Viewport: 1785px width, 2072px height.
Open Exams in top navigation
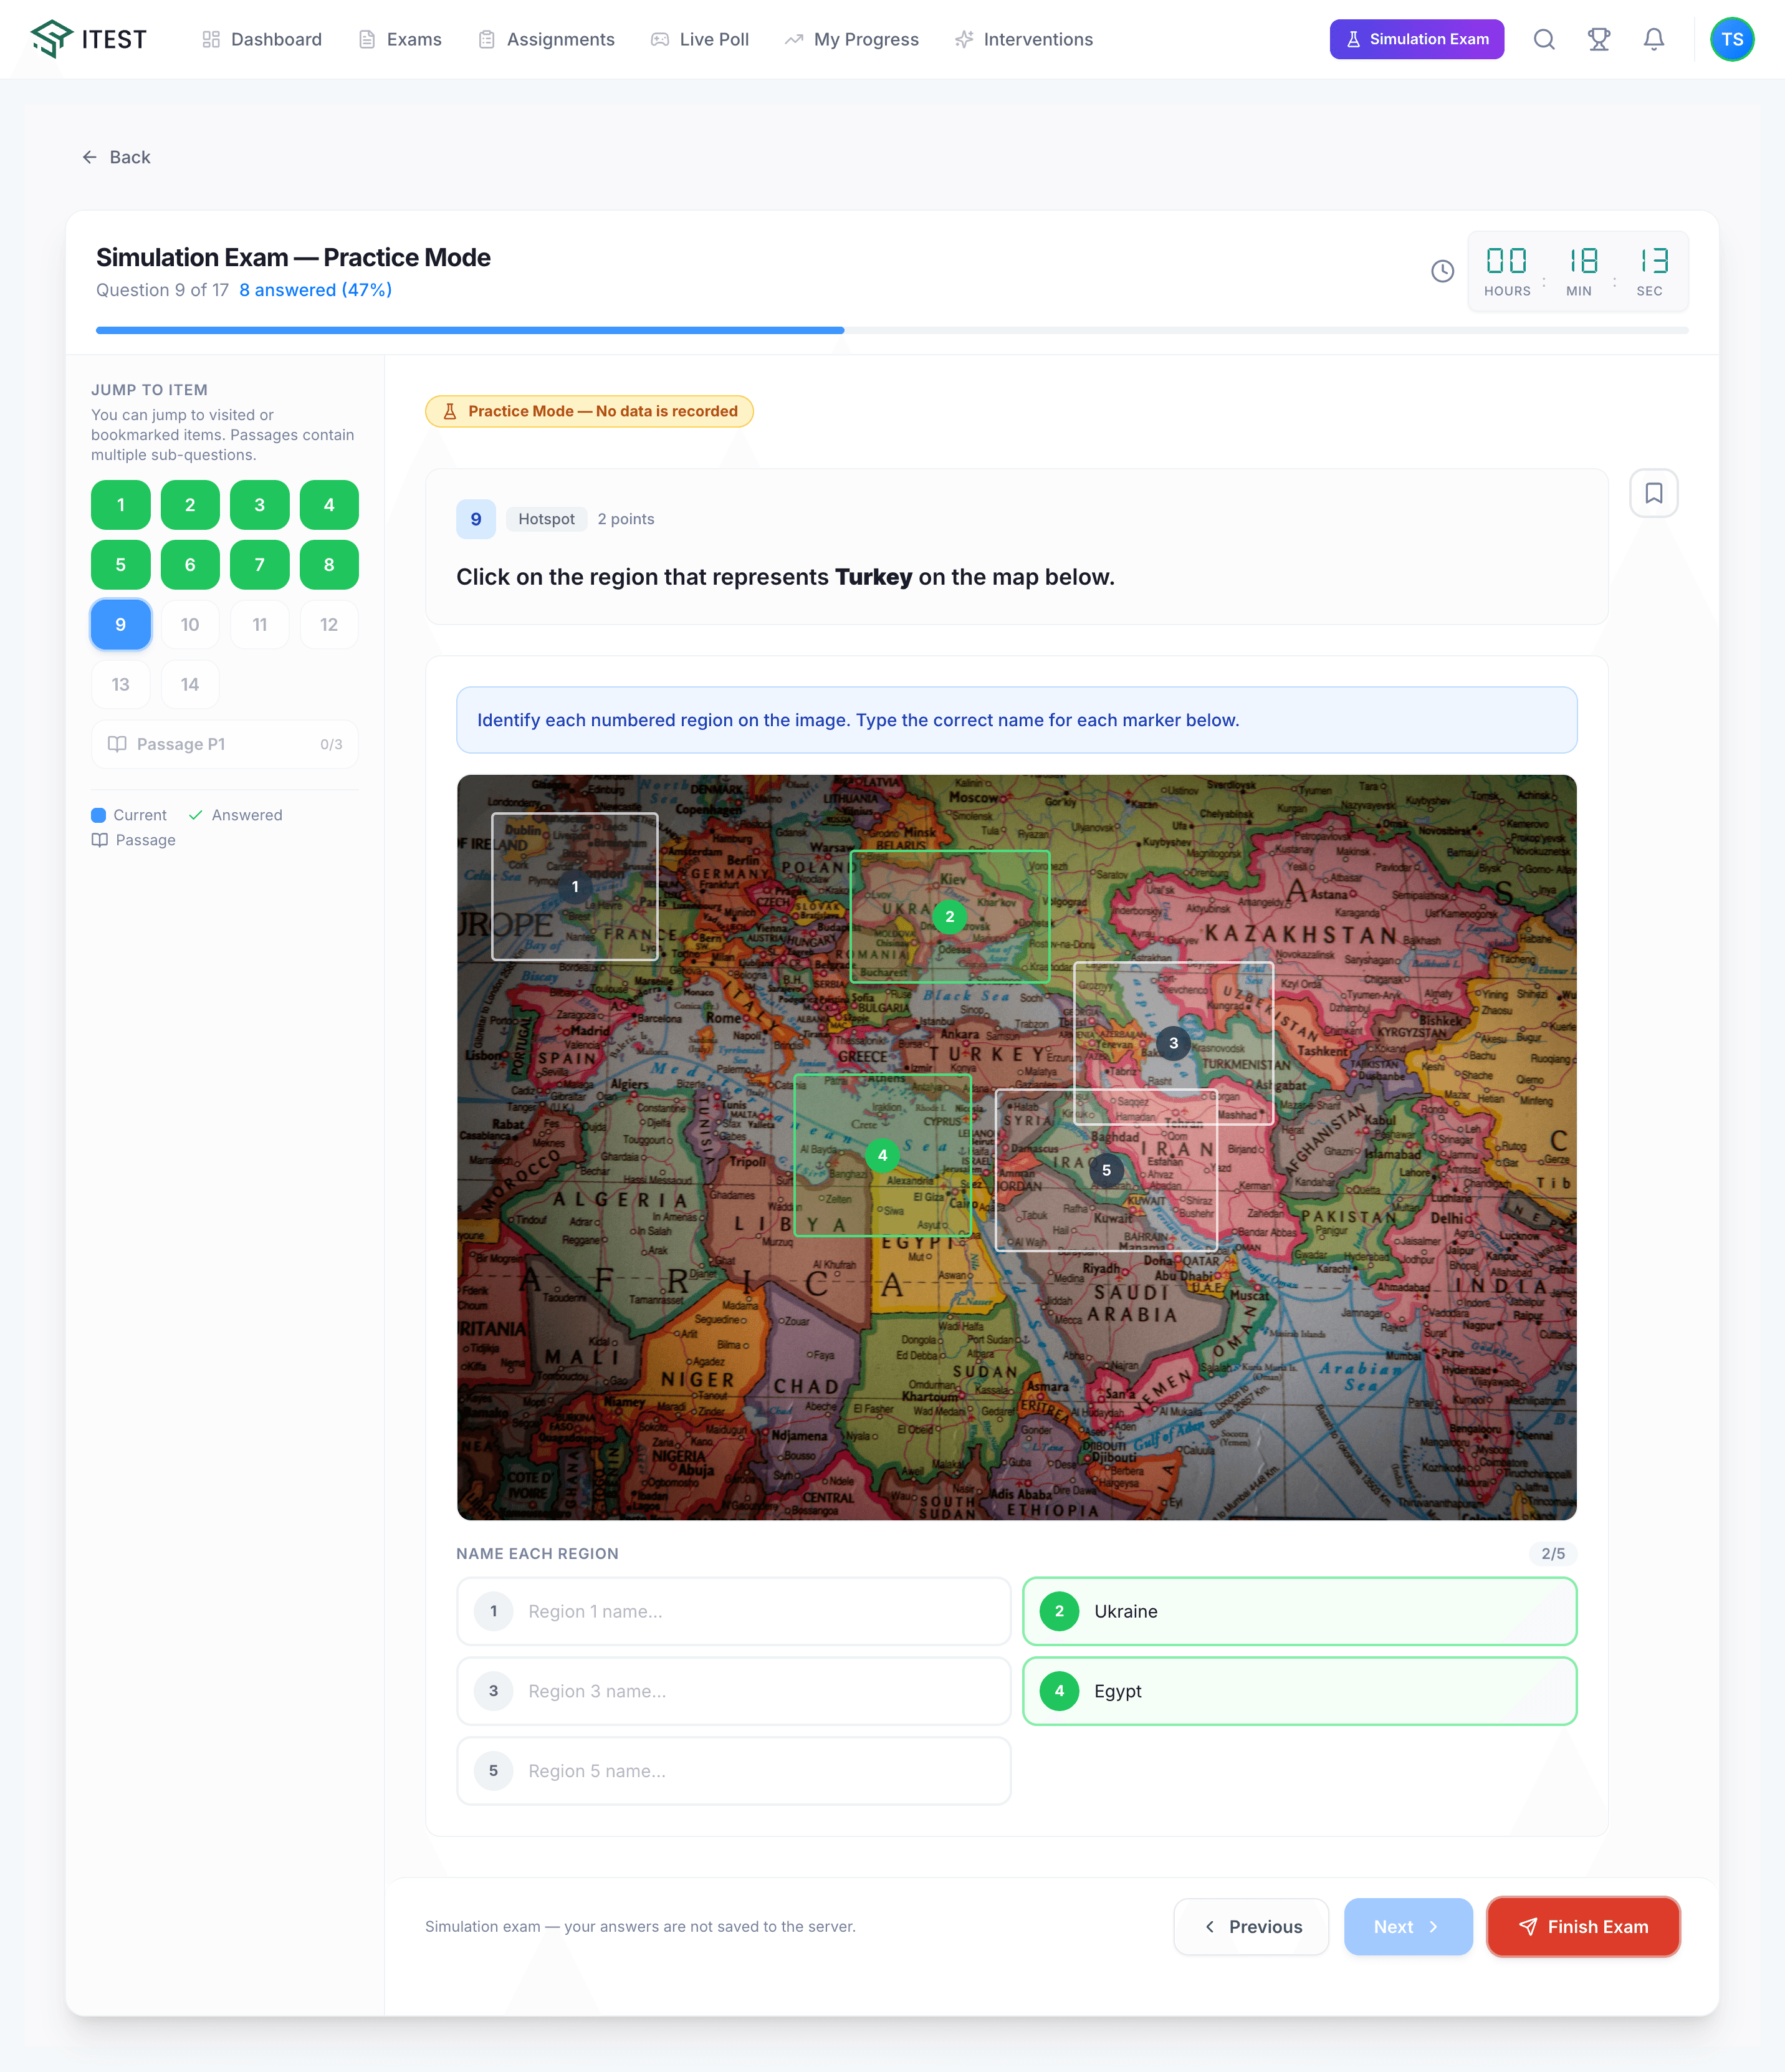click(x=400, y=39)
